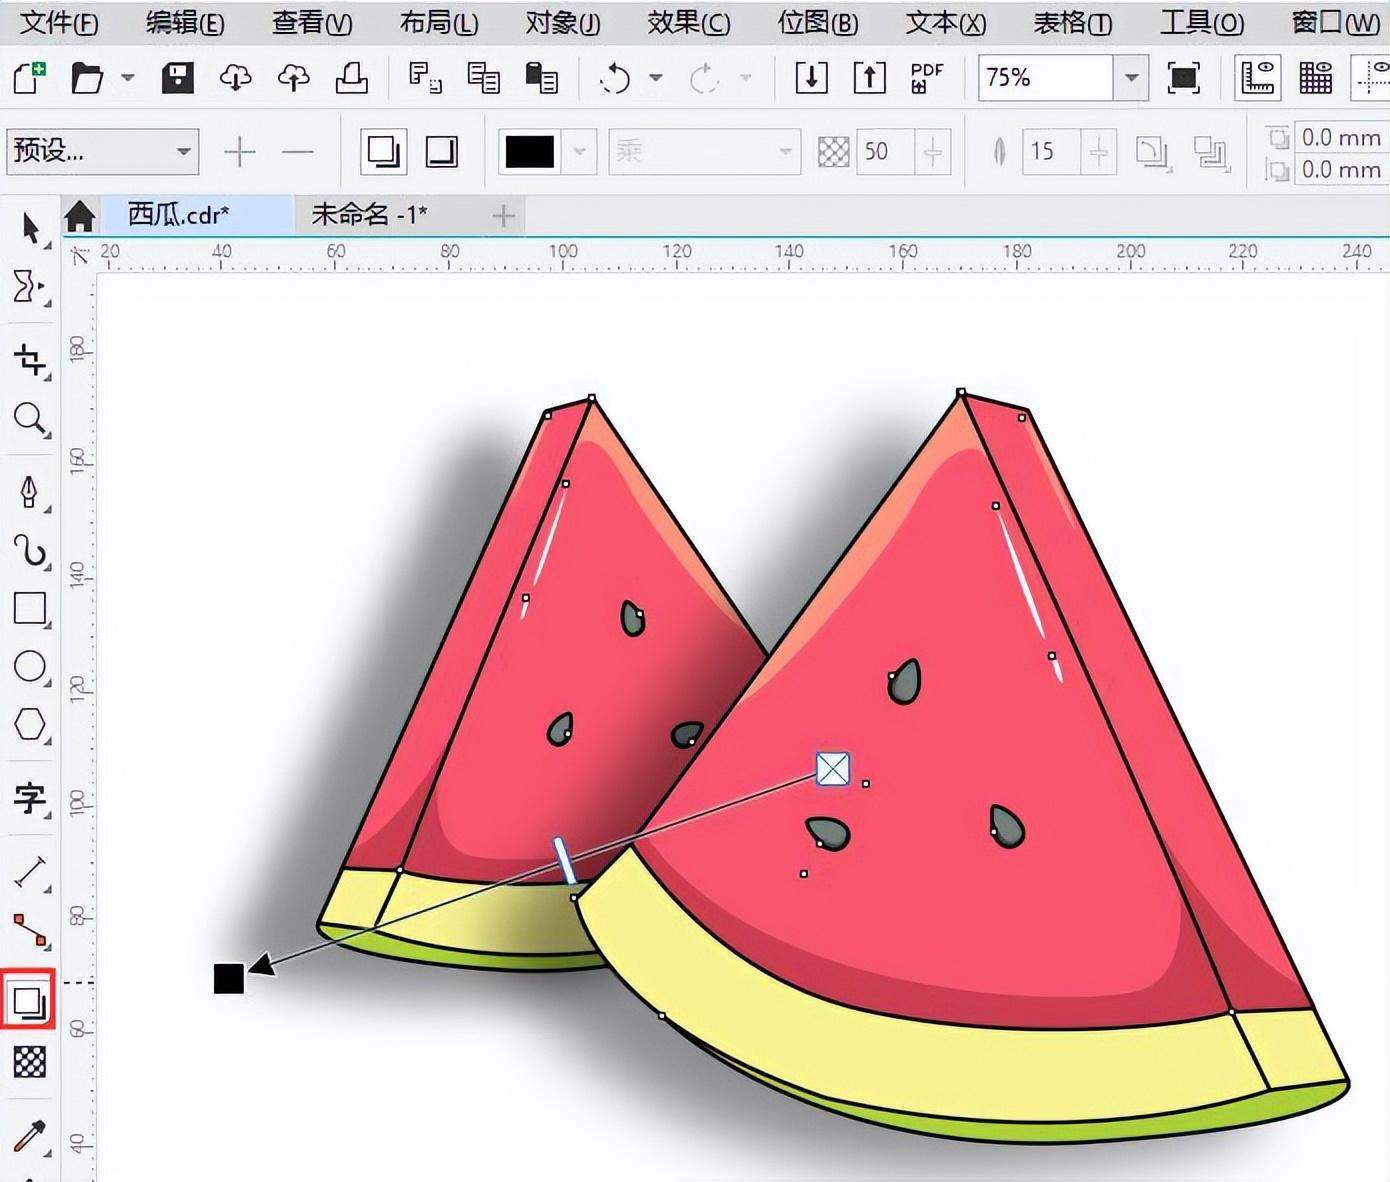Open the 对象(J) menu
Image resolution: width=1390 pixels, height=1182 pixels.
click(563, 22)
